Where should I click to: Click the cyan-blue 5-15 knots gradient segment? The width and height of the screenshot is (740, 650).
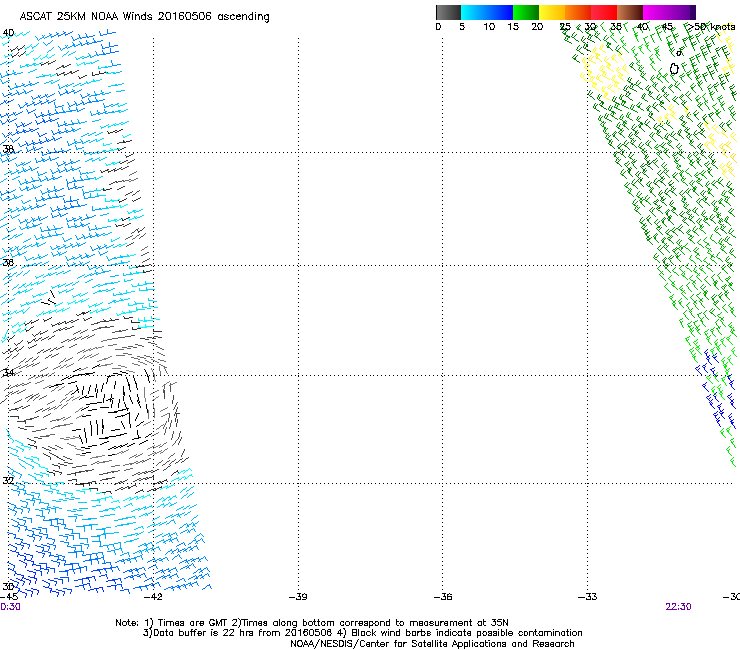pos(487,12)
